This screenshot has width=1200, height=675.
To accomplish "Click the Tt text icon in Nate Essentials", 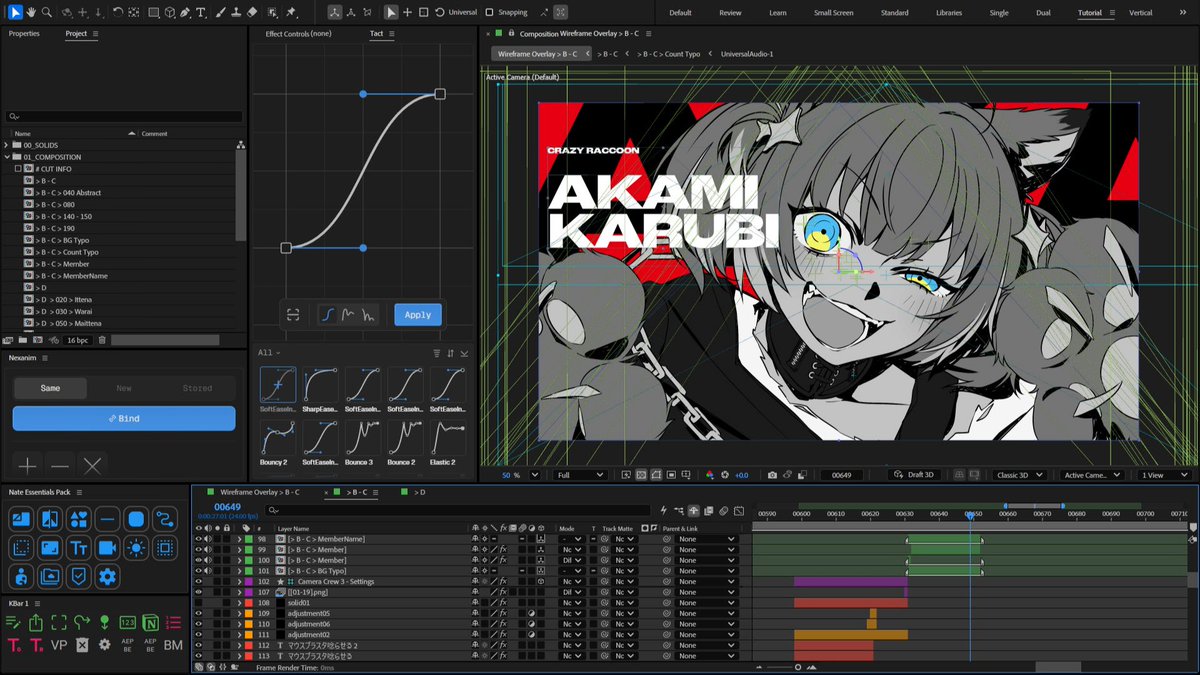I will pyautogui.click(x=78, y=547).
